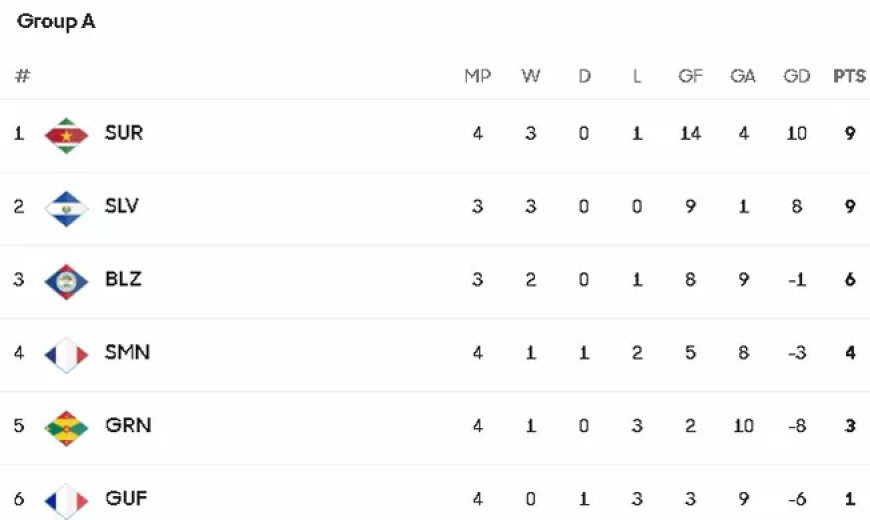870x520 pixels.
Task: Open the SUR team link
Action: click(124, 133)
